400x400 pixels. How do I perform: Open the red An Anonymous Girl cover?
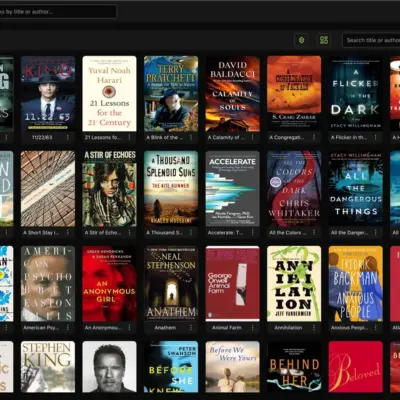coord(109,284)
